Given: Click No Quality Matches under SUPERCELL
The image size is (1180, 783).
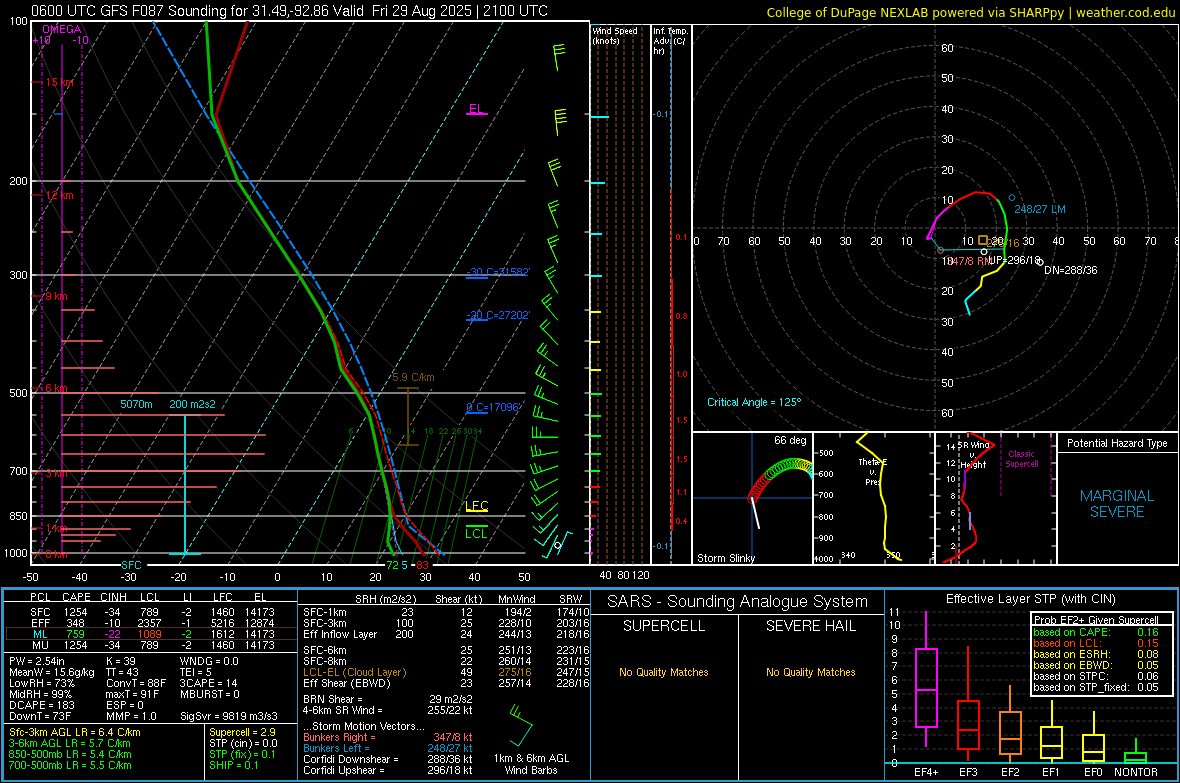Looking at the screenshot, I should coord(664,672).
